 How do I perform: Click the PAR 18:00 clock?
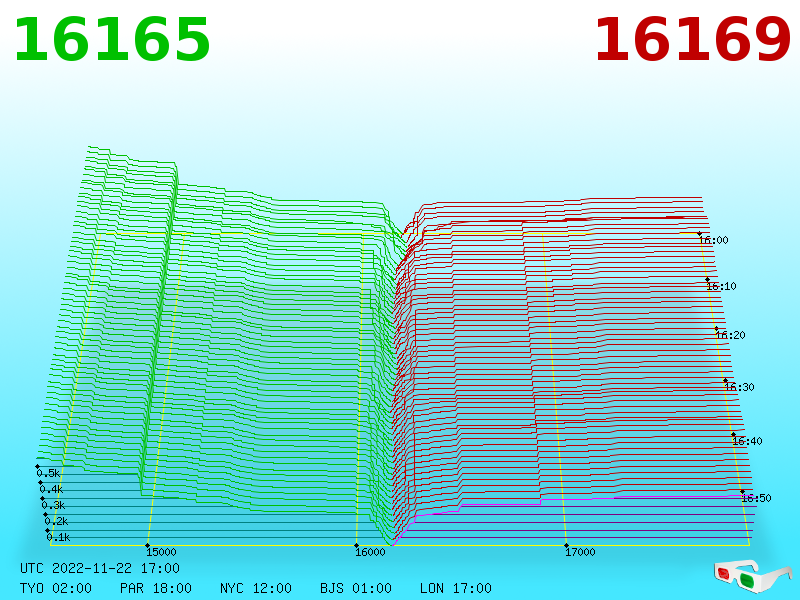pos(156,588)
